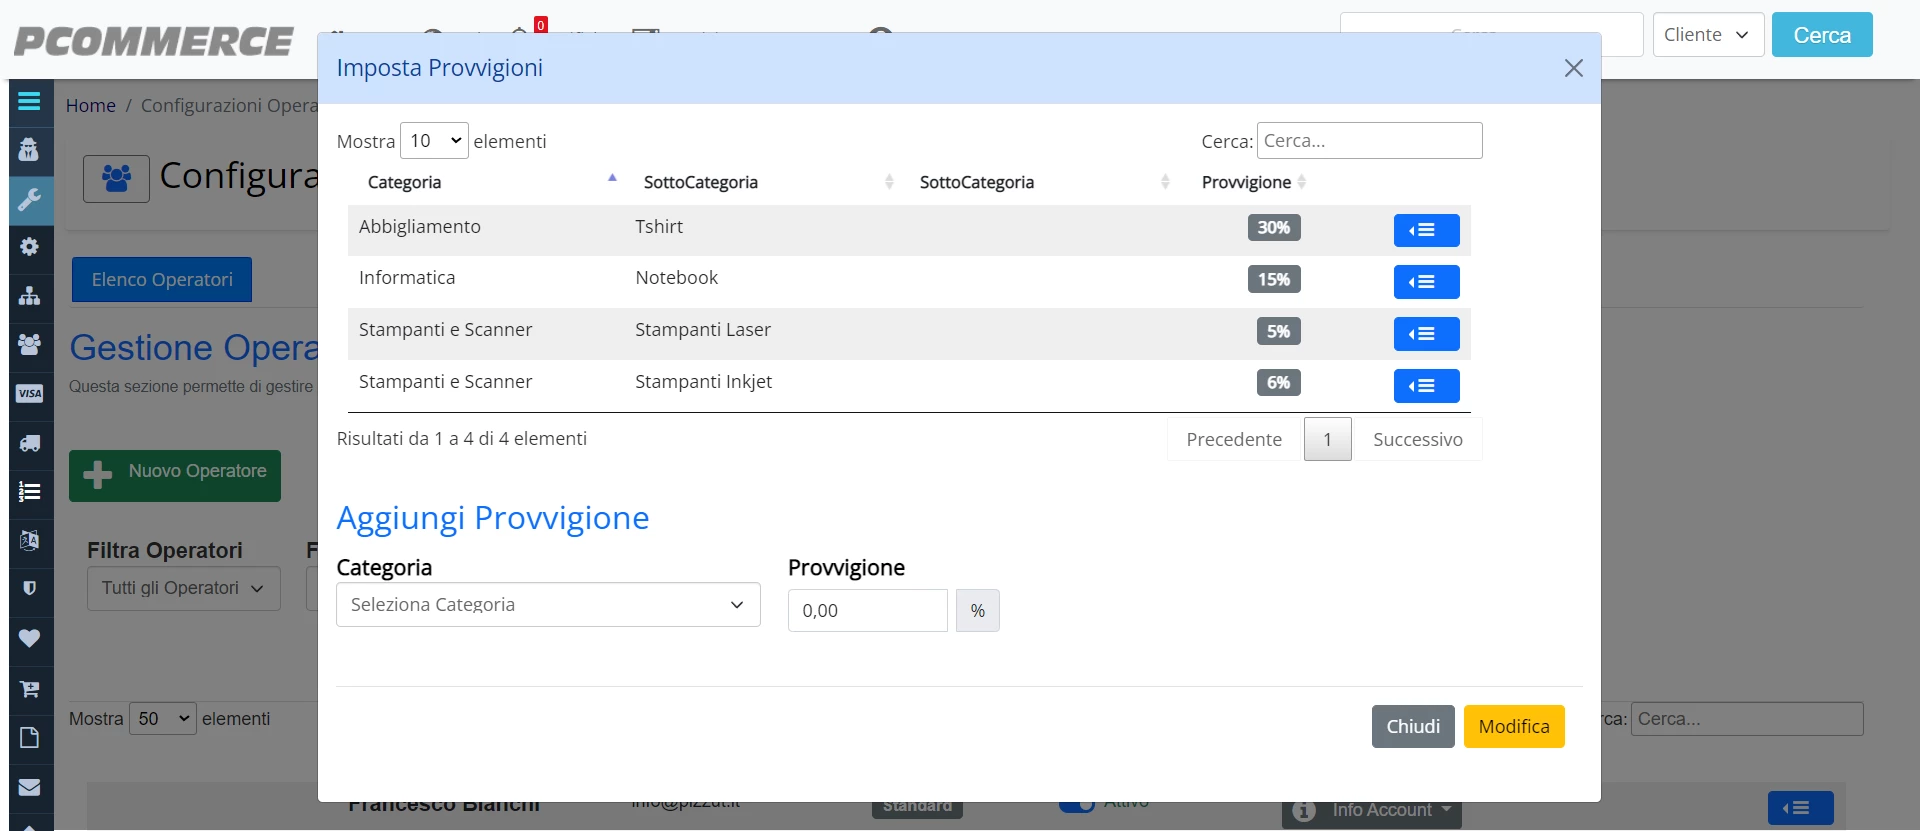The image size is (1920, 831).
Task: Click the numbered list icon in sidebar
Action: (29, 491)
